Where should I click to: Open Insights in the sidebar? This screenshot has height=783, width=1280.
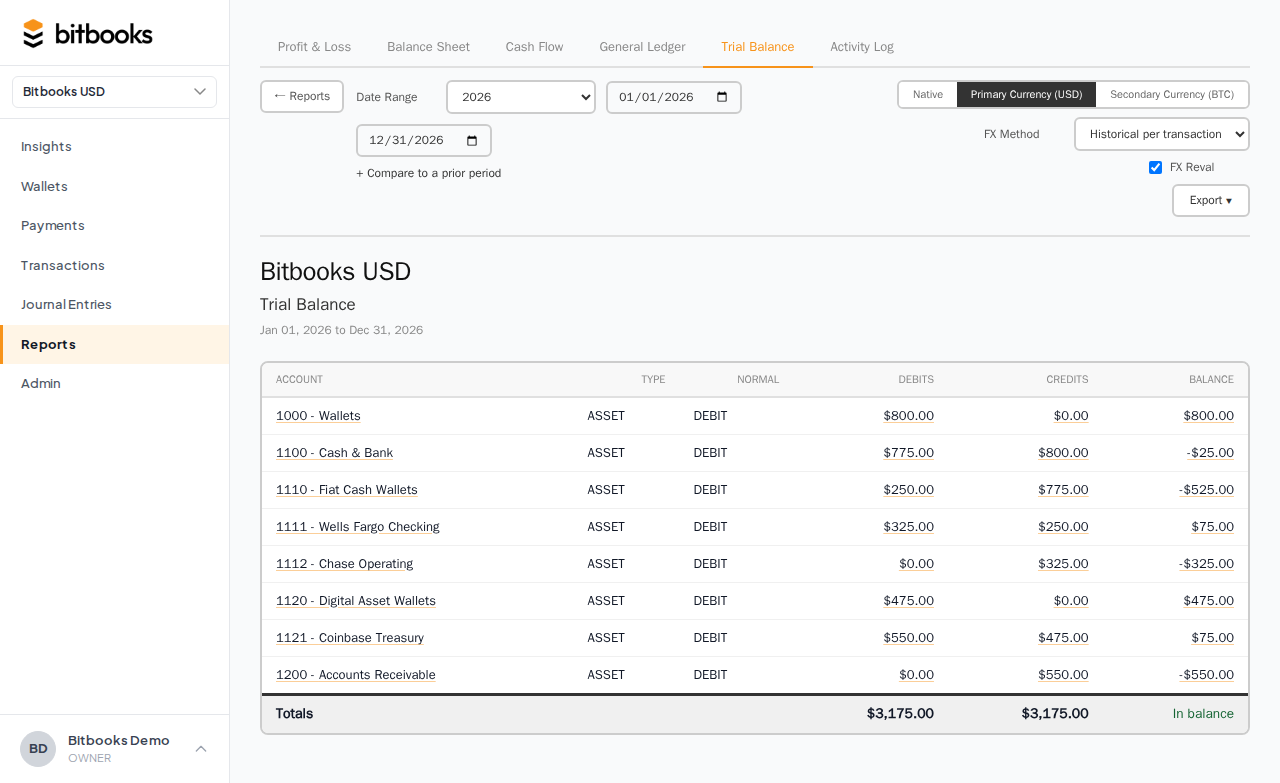[115, 147]
